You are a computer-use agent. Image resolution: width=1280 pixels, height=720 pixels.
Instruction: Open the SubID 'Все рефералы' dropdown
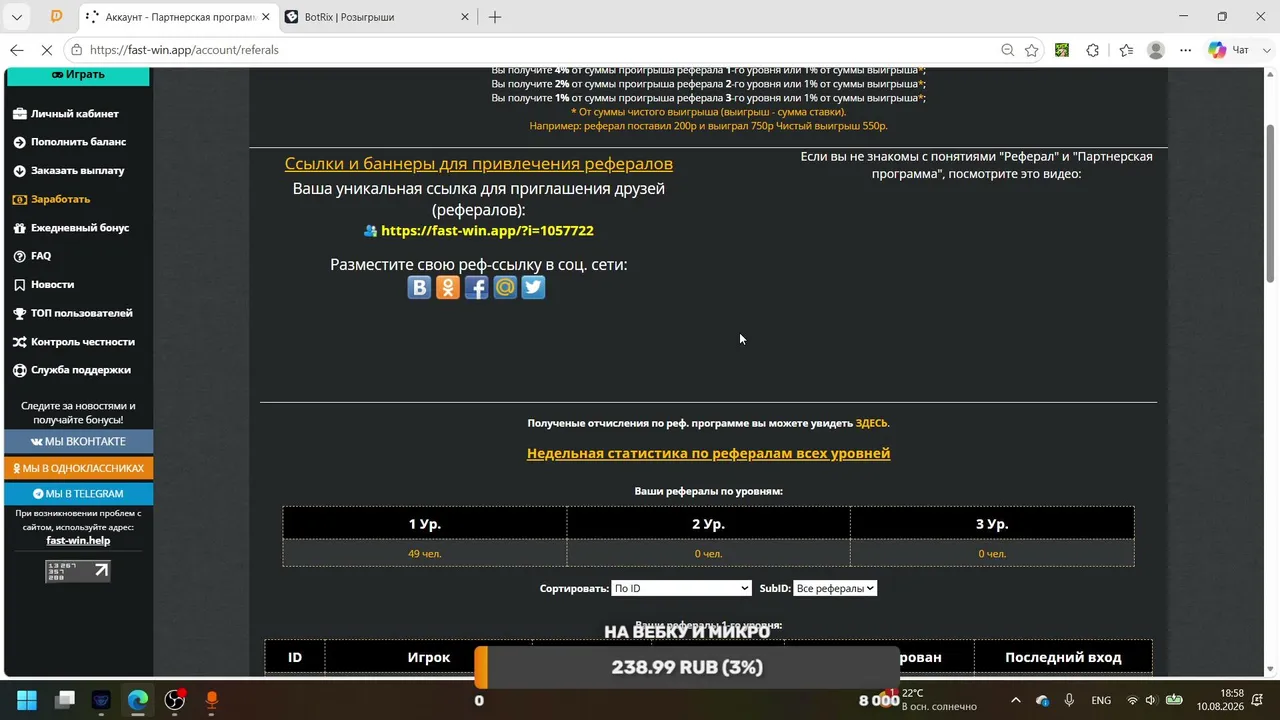[x=835, y=589]
